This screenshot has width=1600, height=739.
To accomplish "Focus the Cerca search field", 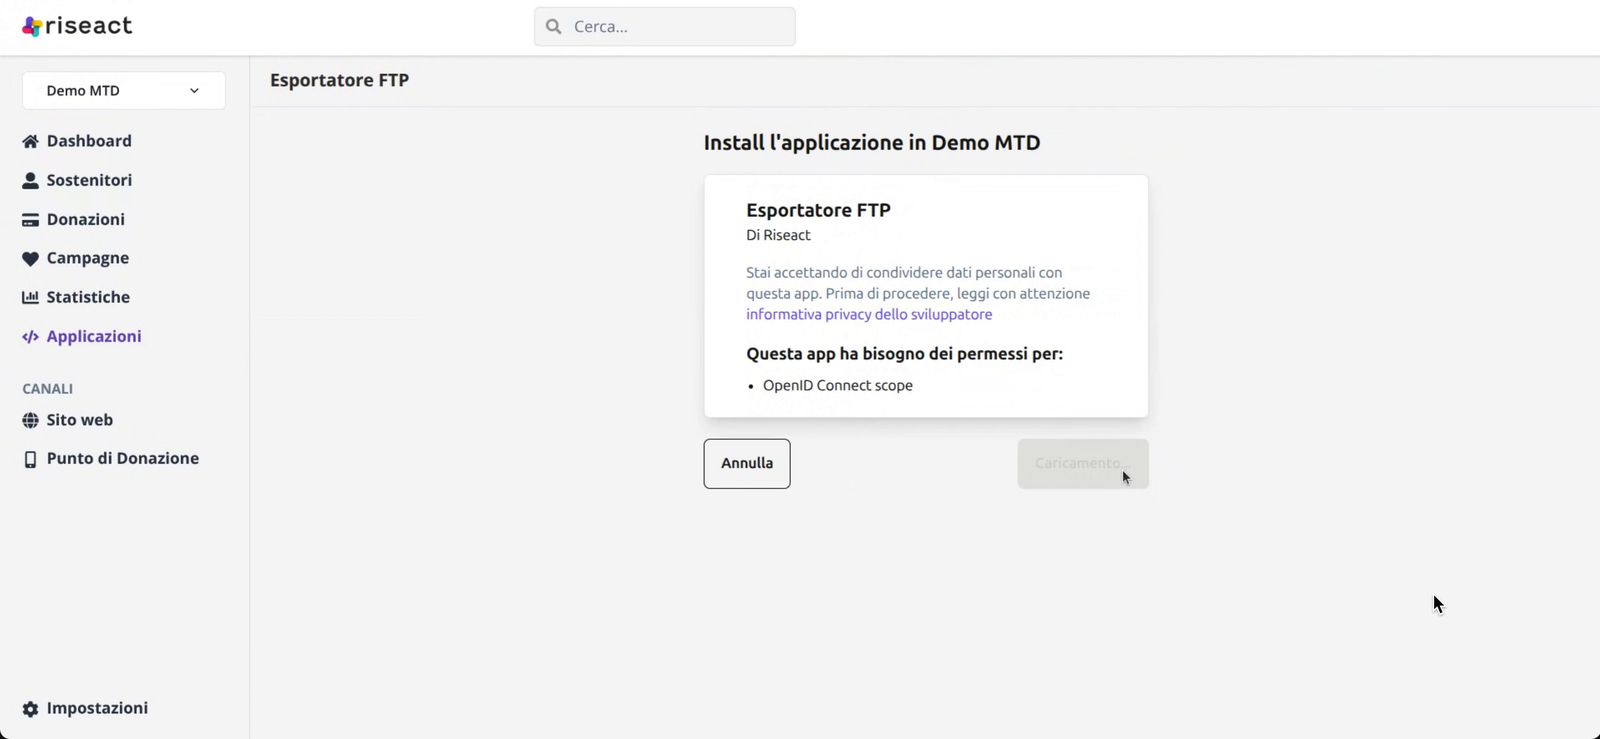I will tap(665, 27).
